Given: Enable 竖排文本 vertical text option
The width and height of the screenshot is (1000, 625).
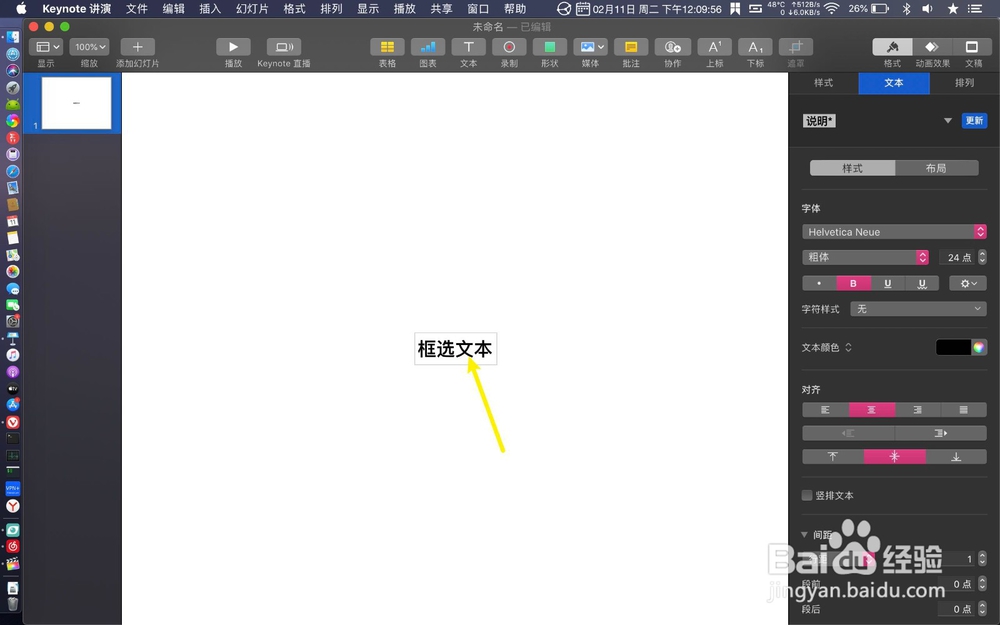Looking at the screenshot, I should point(805,495).
